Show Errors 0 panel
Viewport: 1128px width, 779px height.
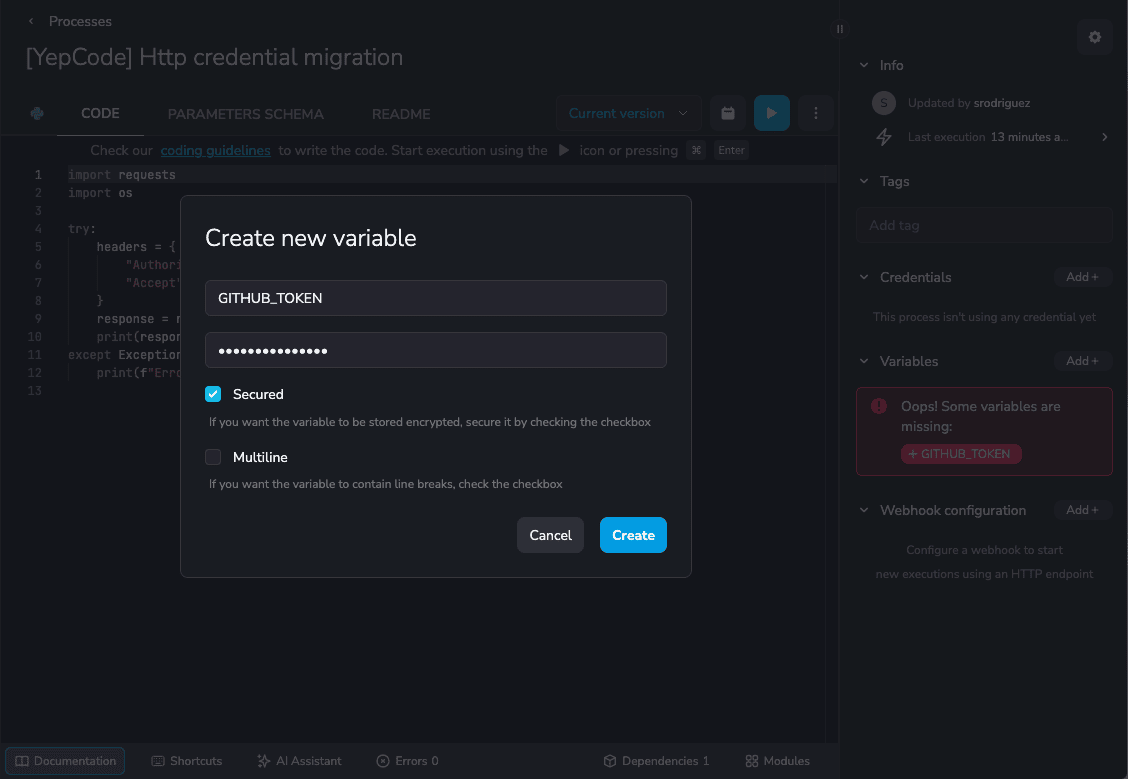pos(407,761)
